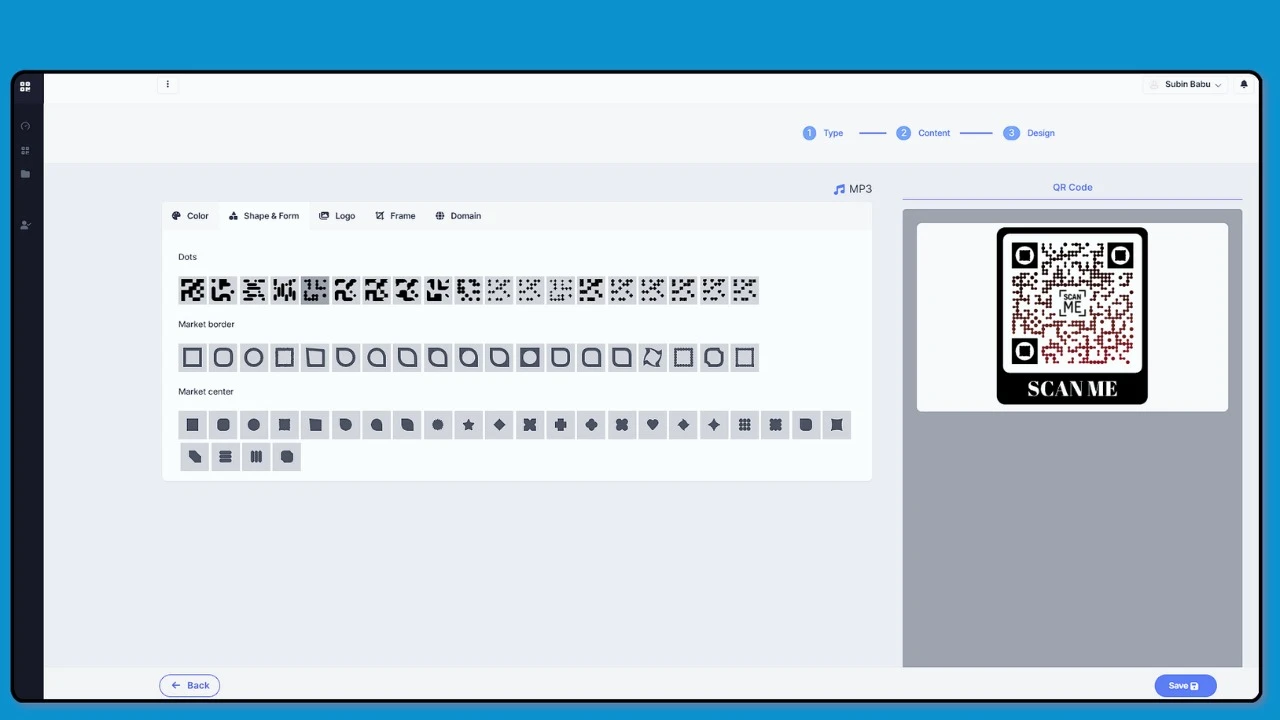Image resolution: width=1280 pixels, height=720 pixels.
Task: Open the folder icon in left sidebar
Action: [25, 174]
